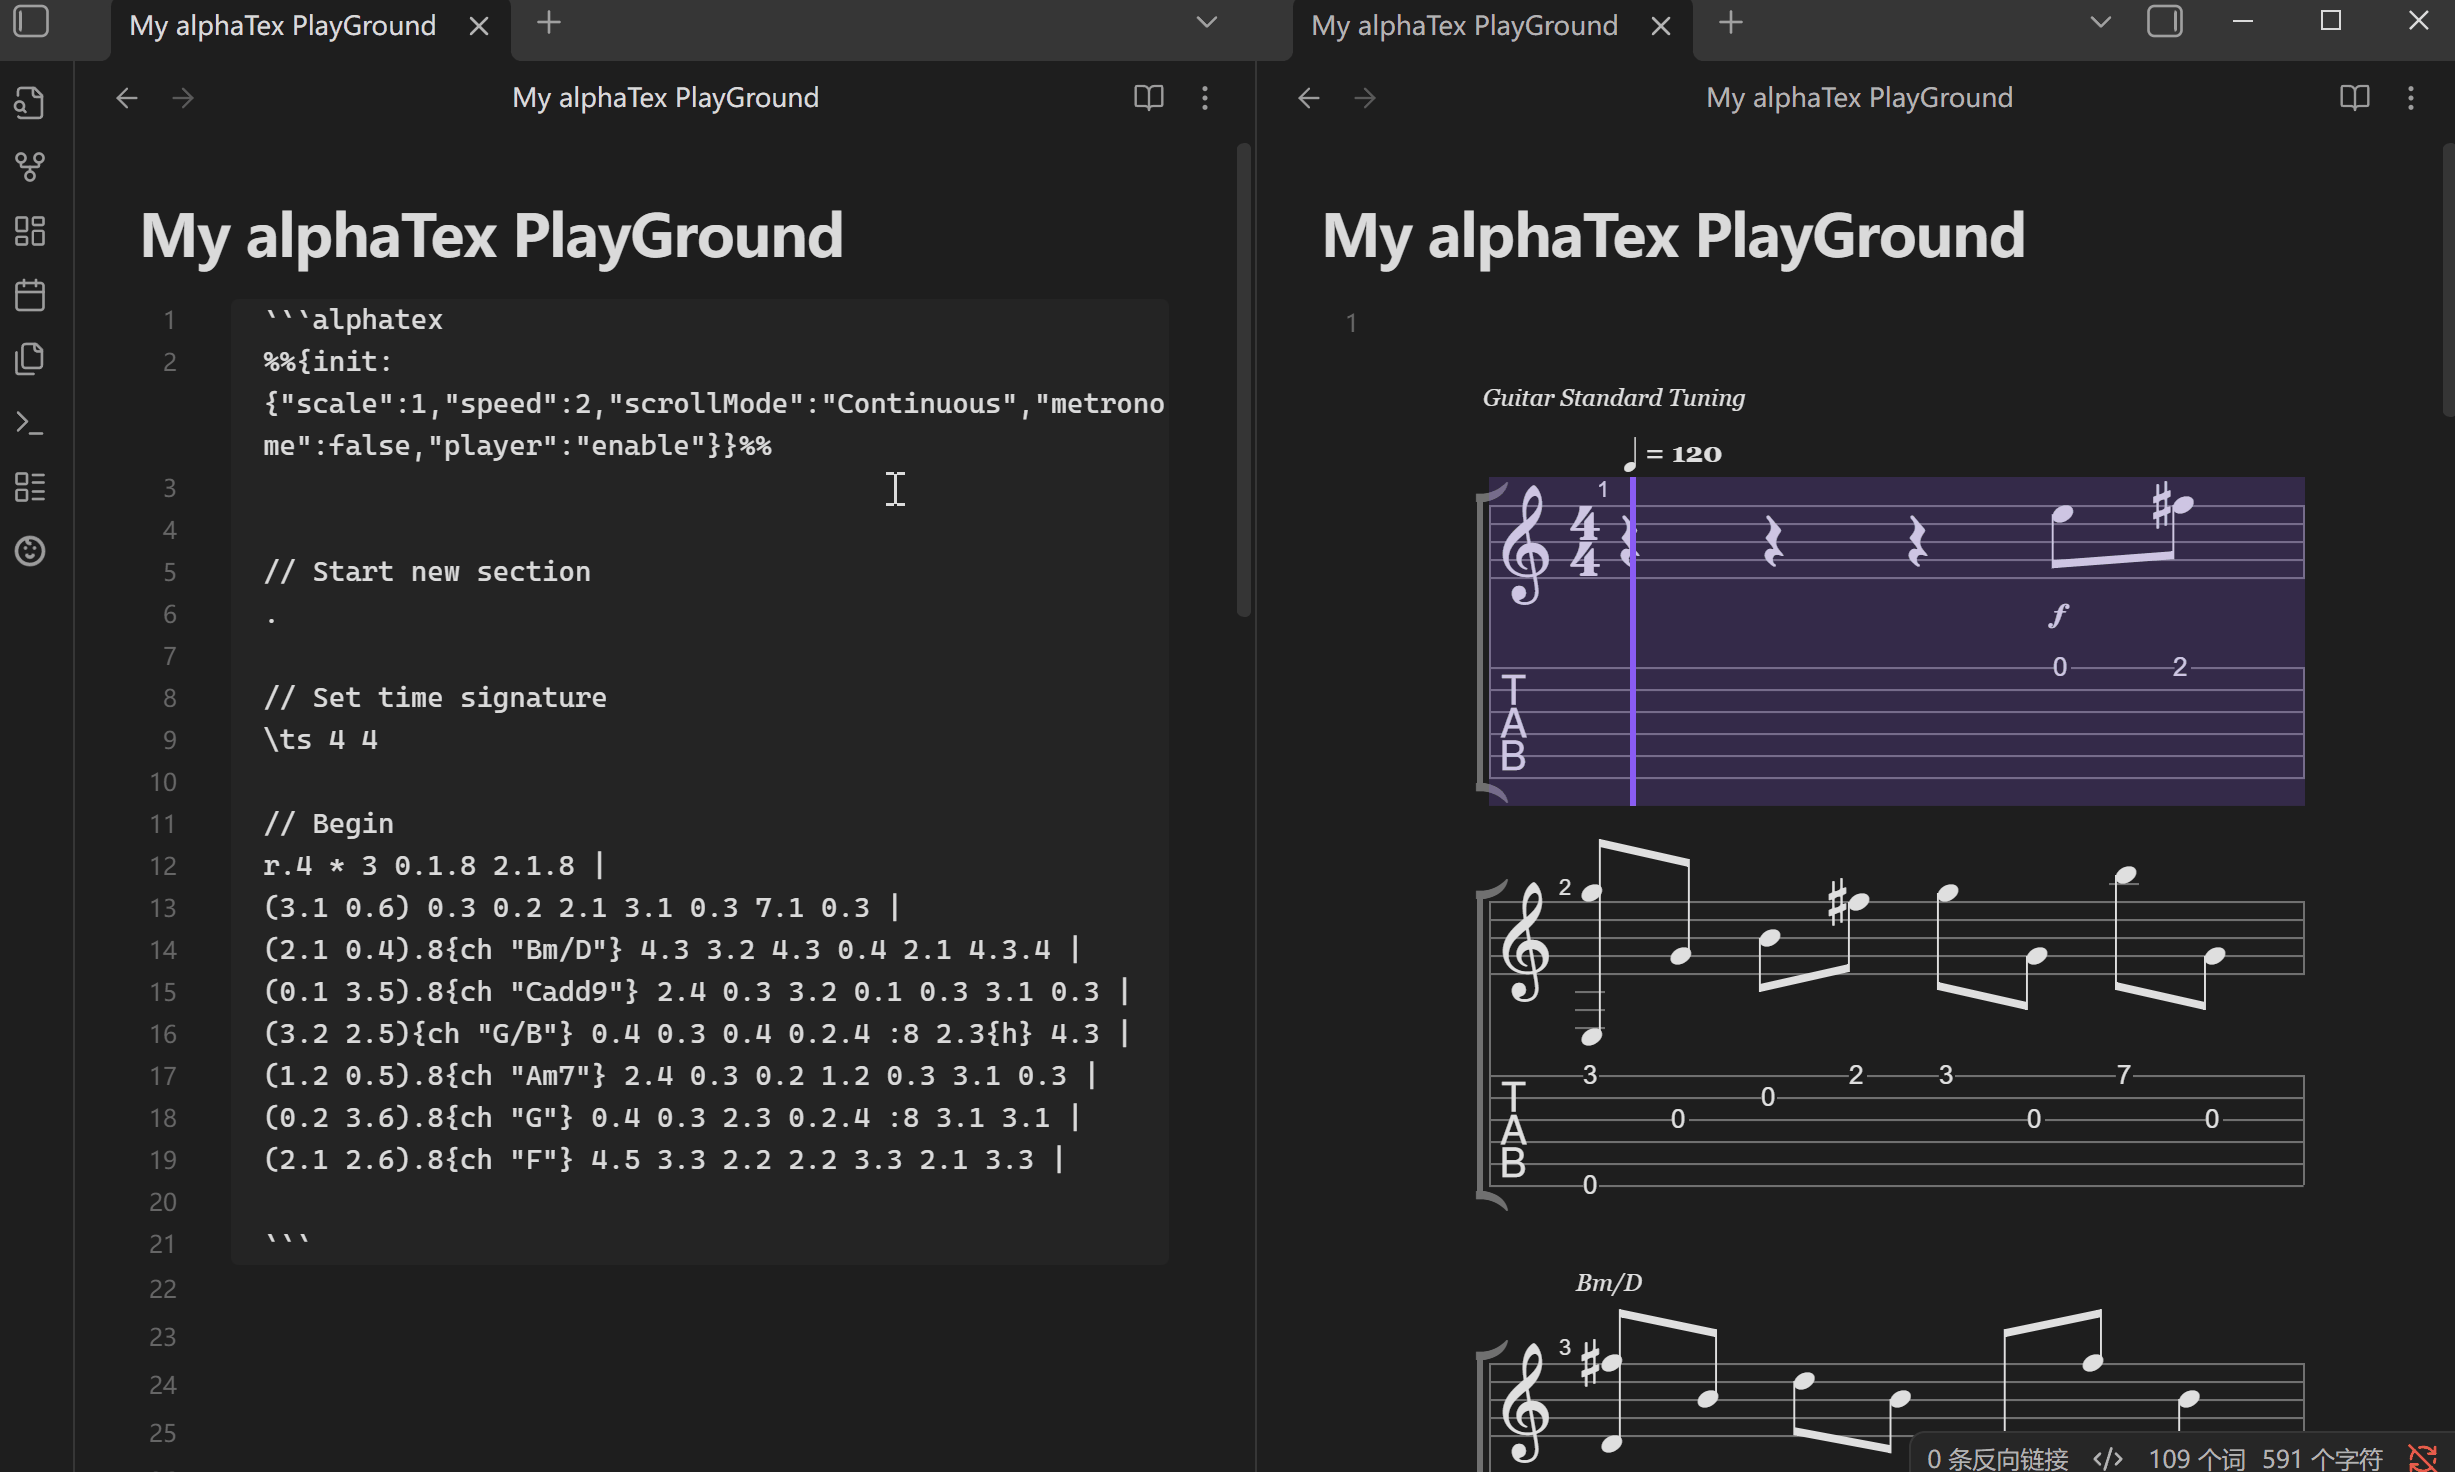Toggle reading view in right pane

point(2355,98)
